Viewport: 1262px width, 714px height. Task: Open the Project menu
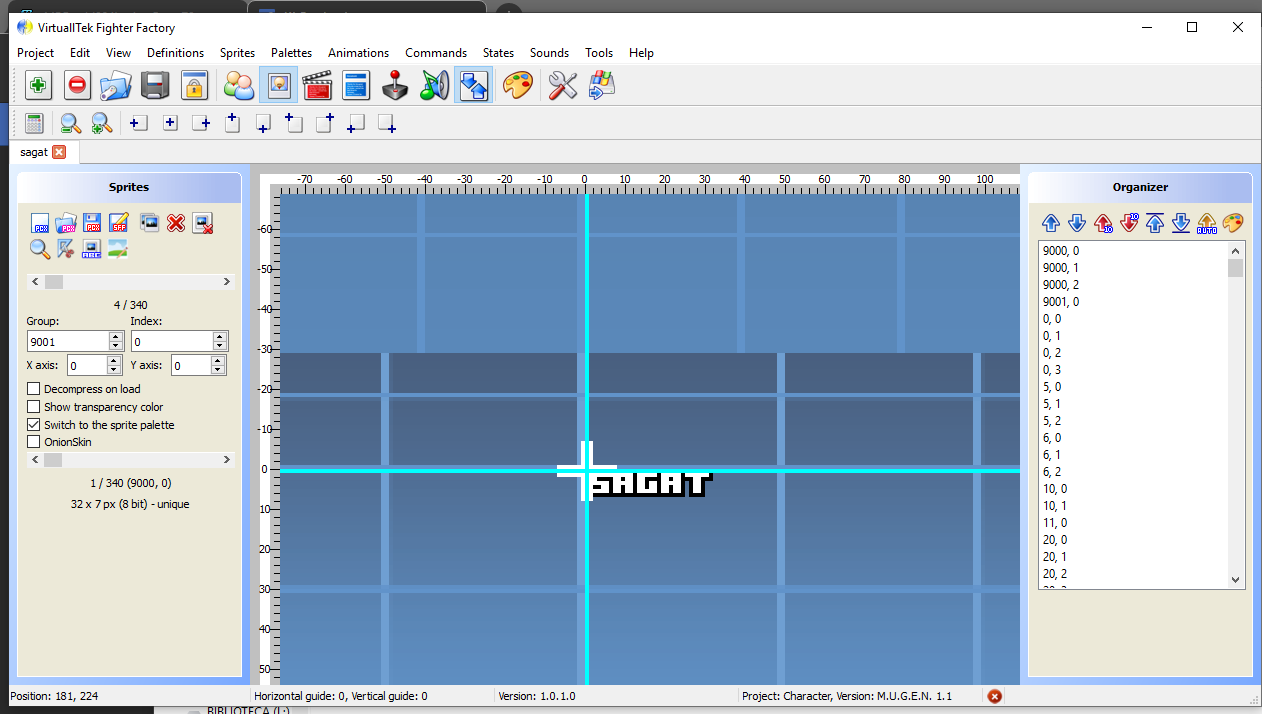[36, 53]
